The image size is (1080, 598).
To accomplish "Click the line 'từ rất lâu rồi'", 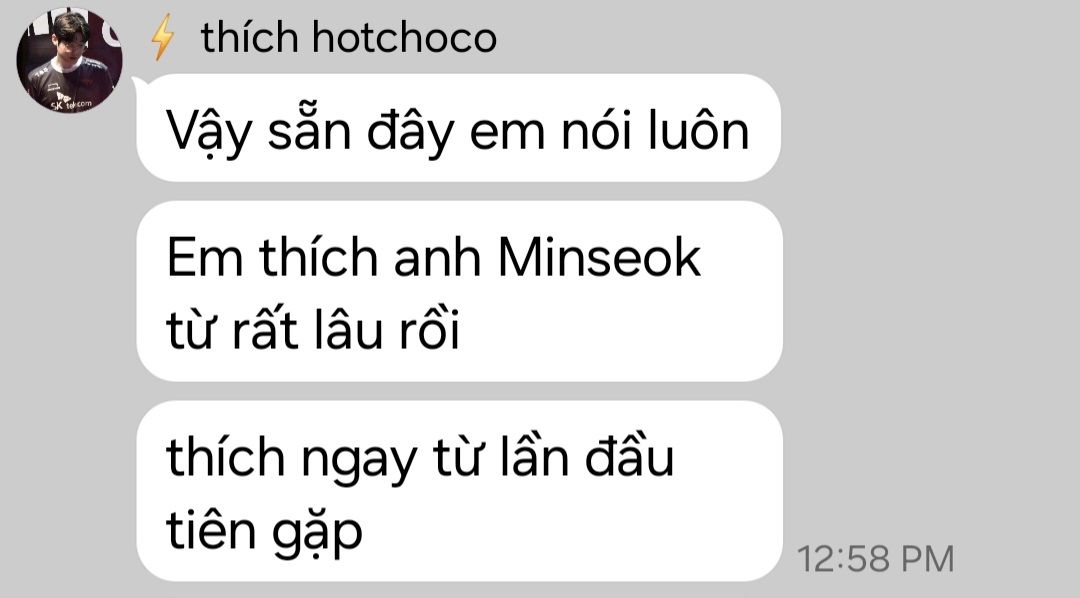I will coord(313,329).
